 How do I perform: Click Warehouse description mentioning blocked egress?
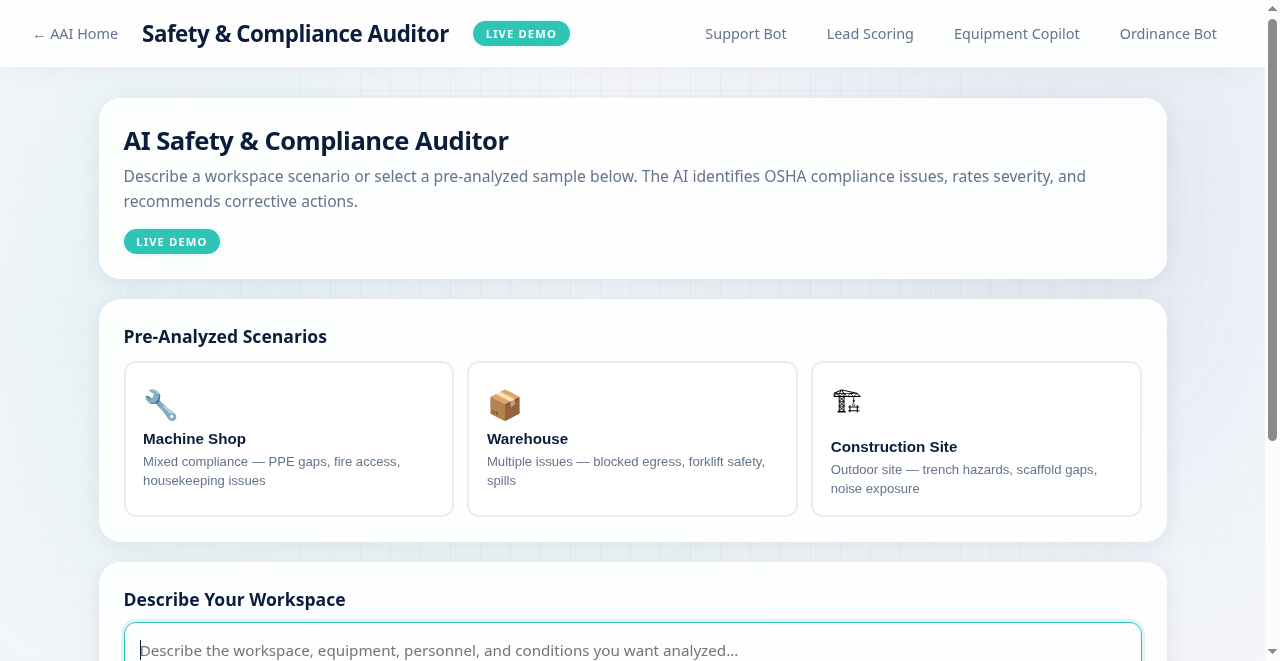click(626, 471)
